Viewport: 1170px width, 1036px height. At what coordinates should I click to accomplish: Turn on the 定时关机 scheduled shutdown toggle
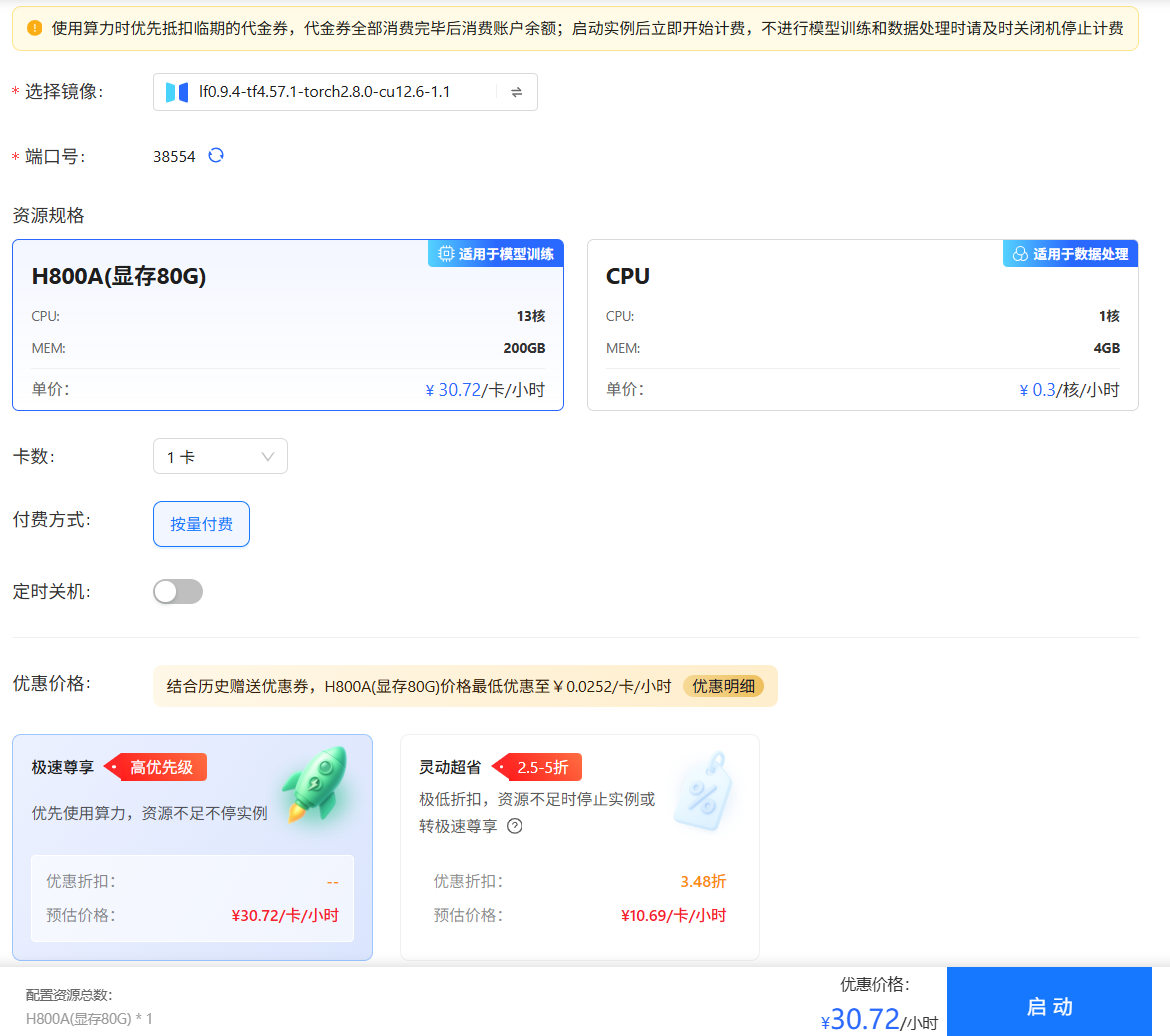[x=177, y=591]
